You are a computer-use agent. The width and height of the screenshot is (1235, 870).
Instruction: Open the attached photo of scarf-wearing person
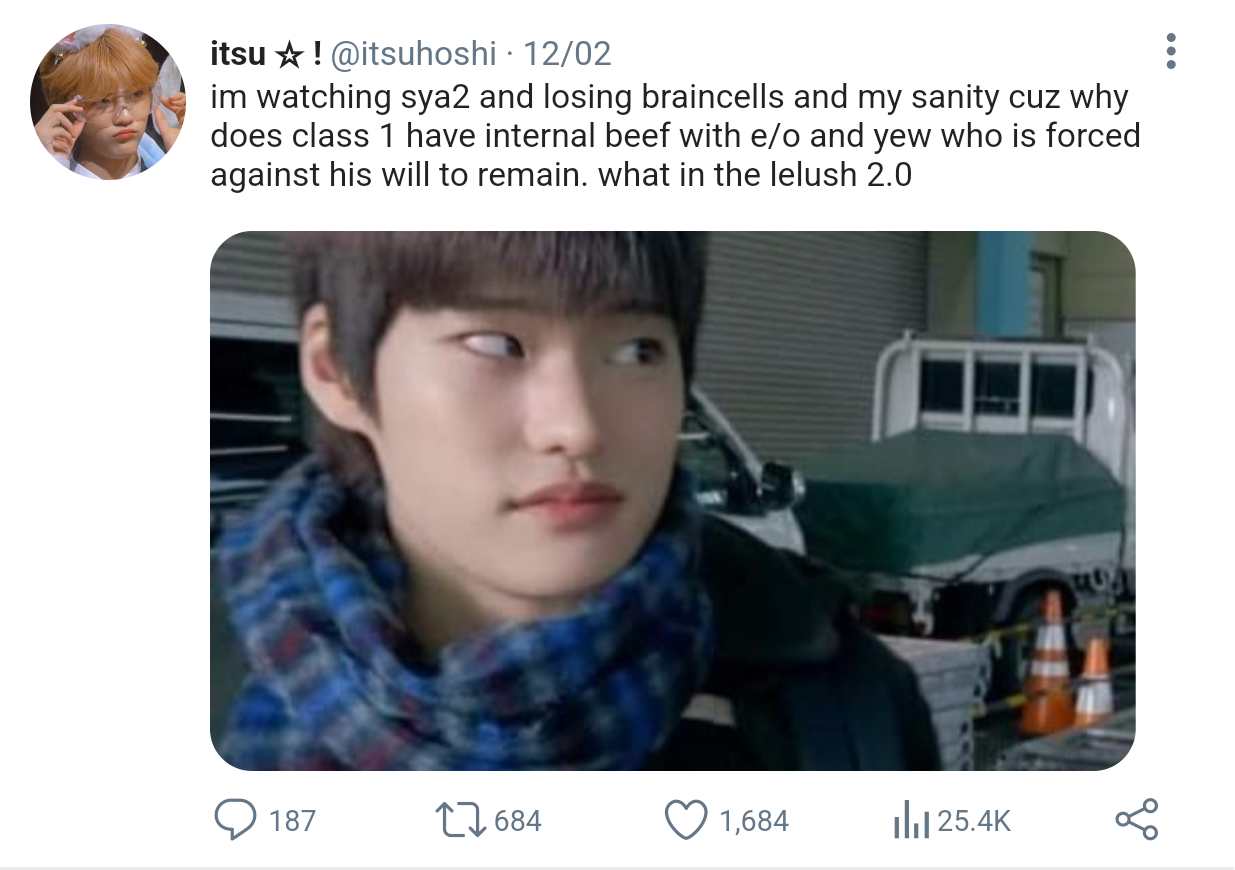(672, 501)
